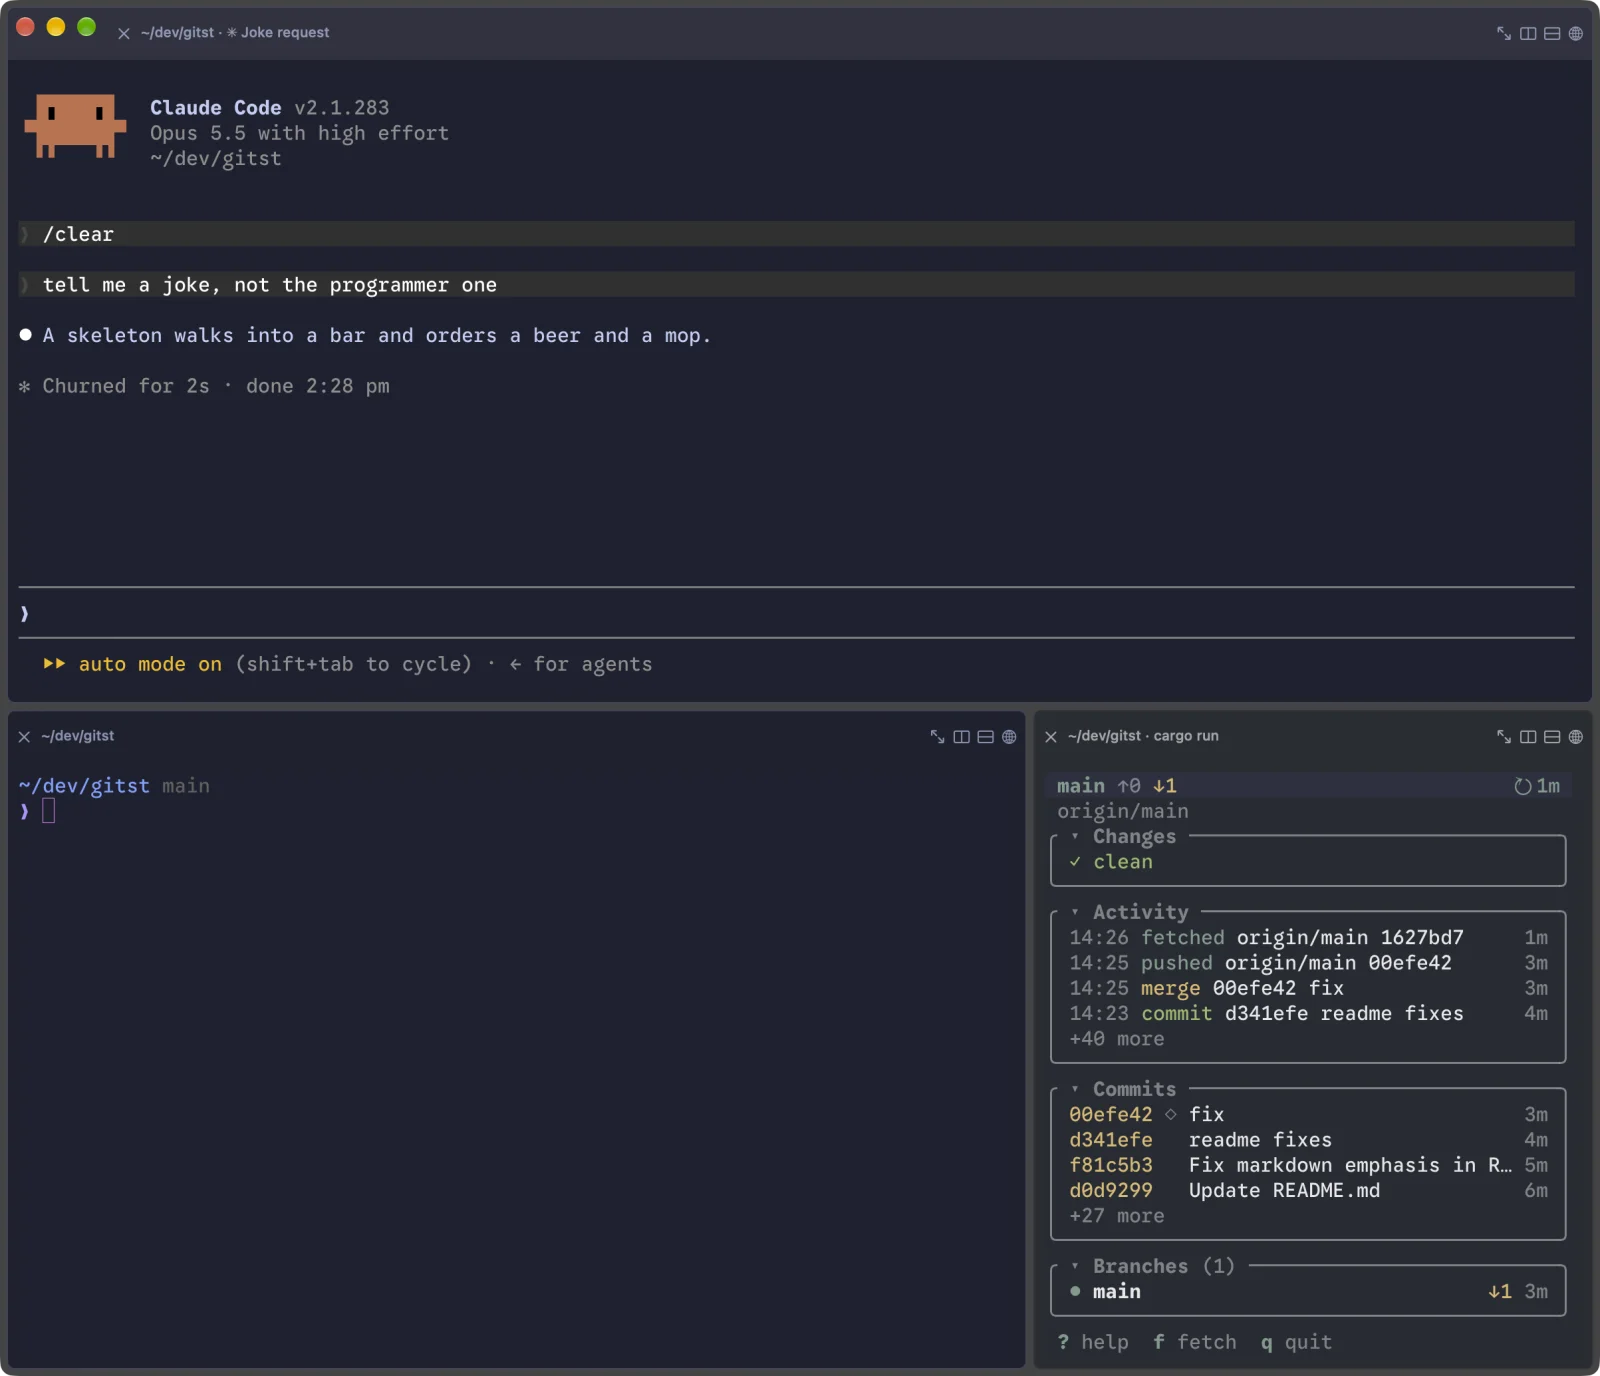Click the expand arrows icon in the ~/dev/gitst shell pane
Viewport: 1600px width, 1376px height.
(x=938, y=736)
